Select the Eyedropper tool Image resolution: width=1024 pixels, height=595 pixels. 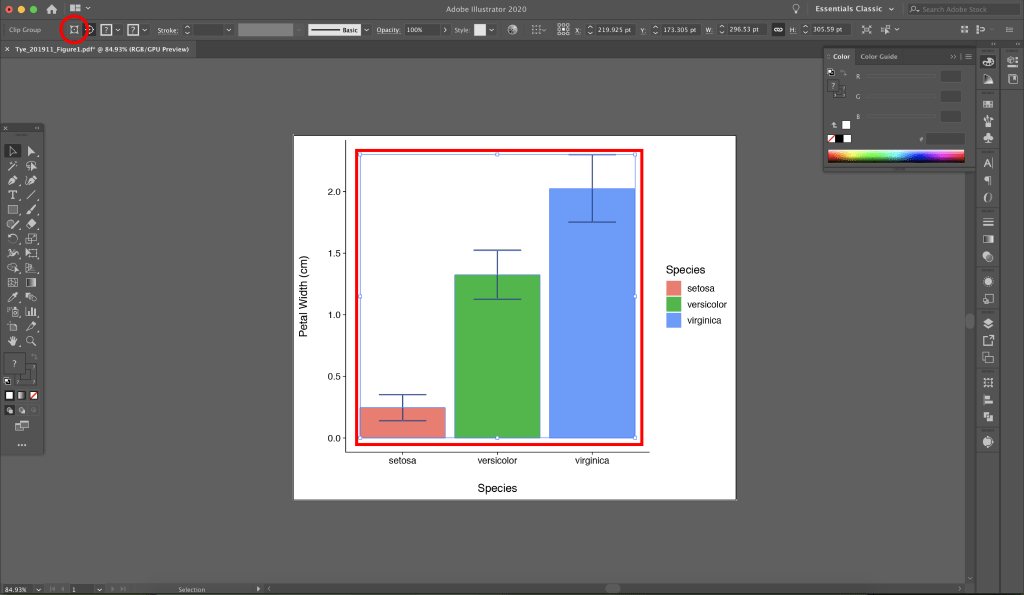(13, 297)
